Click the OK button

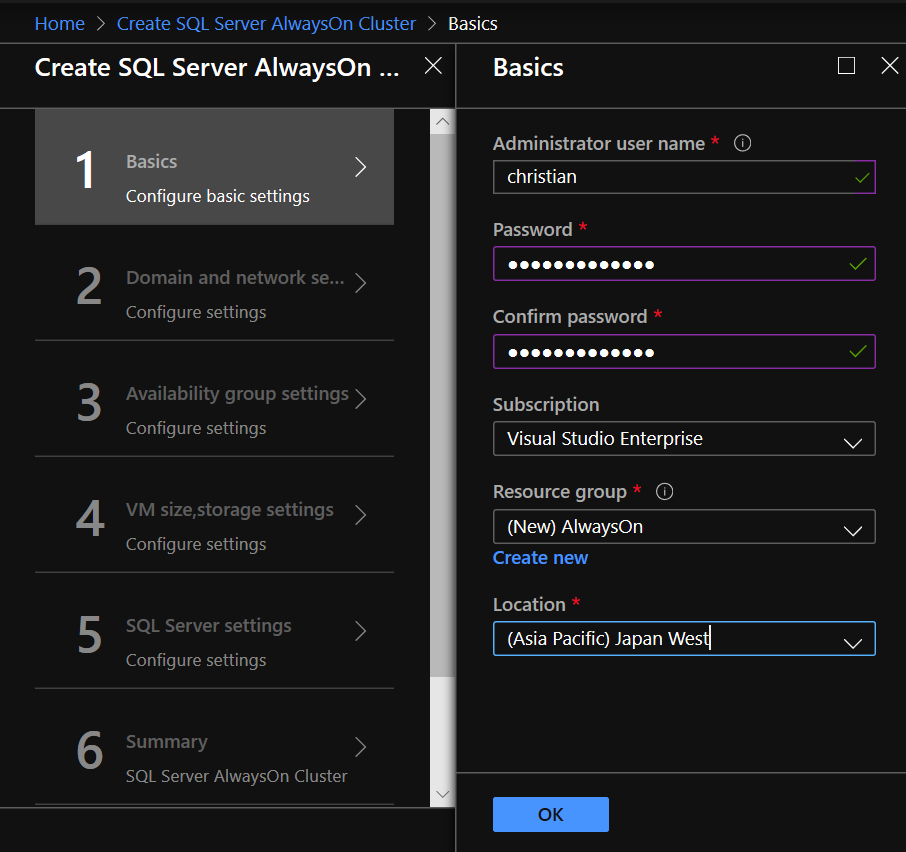click(x=550, y=814)
